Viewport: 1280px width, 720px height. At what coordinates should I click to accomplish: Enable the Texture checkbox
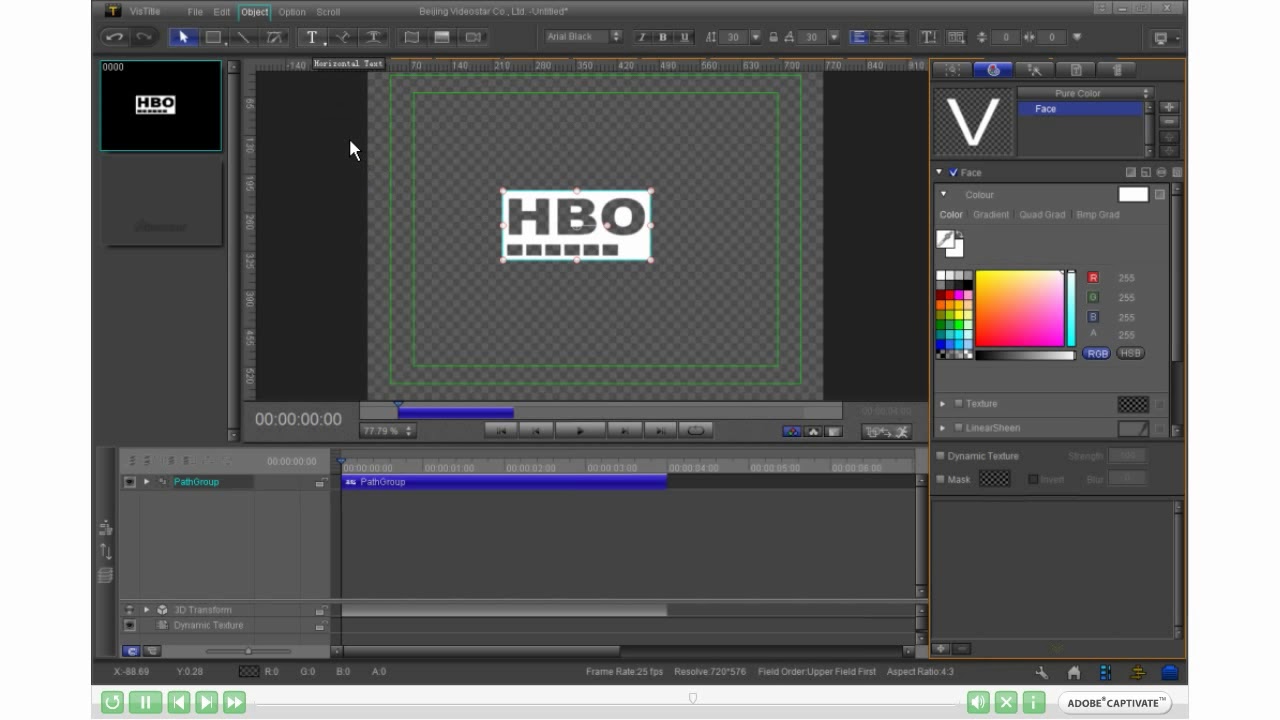[958, 403]
